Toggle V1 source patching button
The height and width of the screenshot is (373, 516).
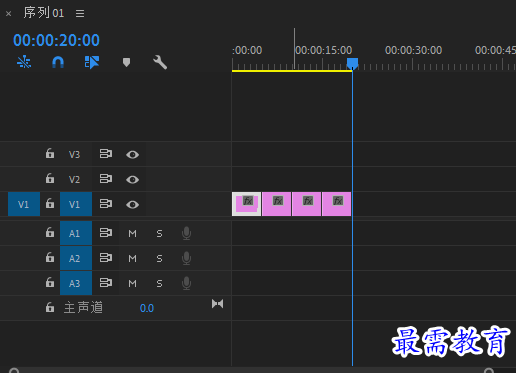click(x=24, y=204)
